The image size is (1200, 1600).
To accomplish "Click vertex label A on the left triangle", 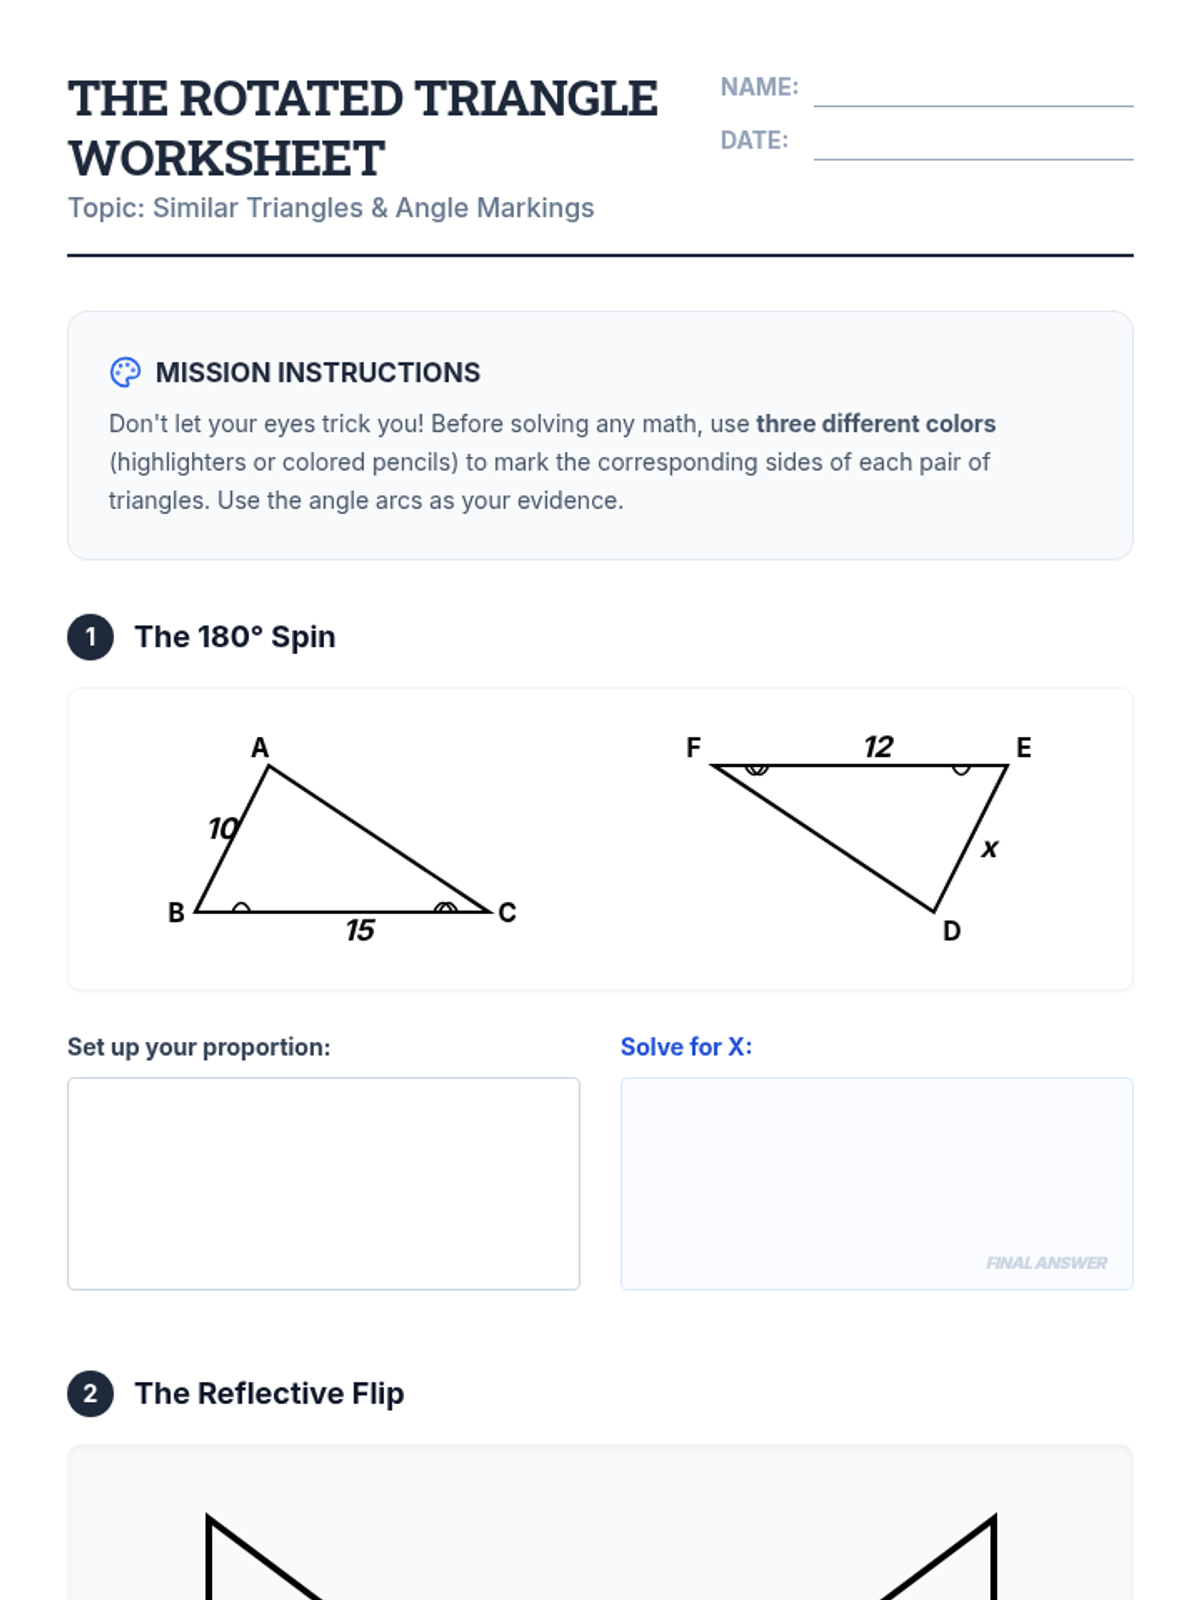I will tap(260, 748).
